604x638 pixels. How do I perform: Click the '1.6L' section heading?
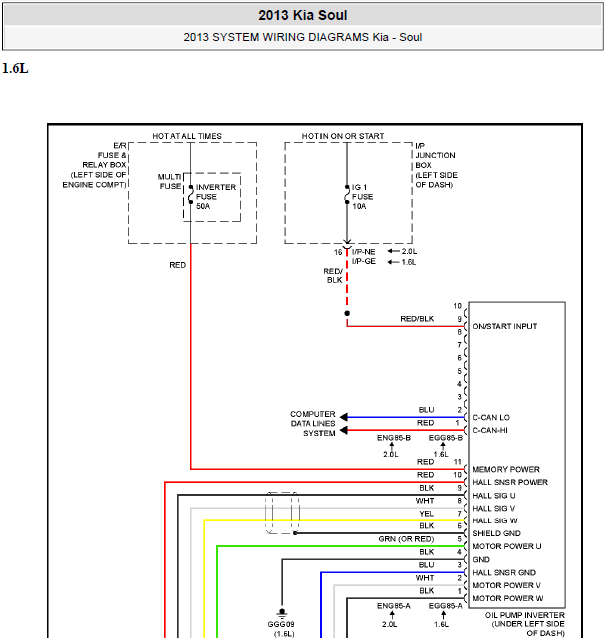pos(15,68)
